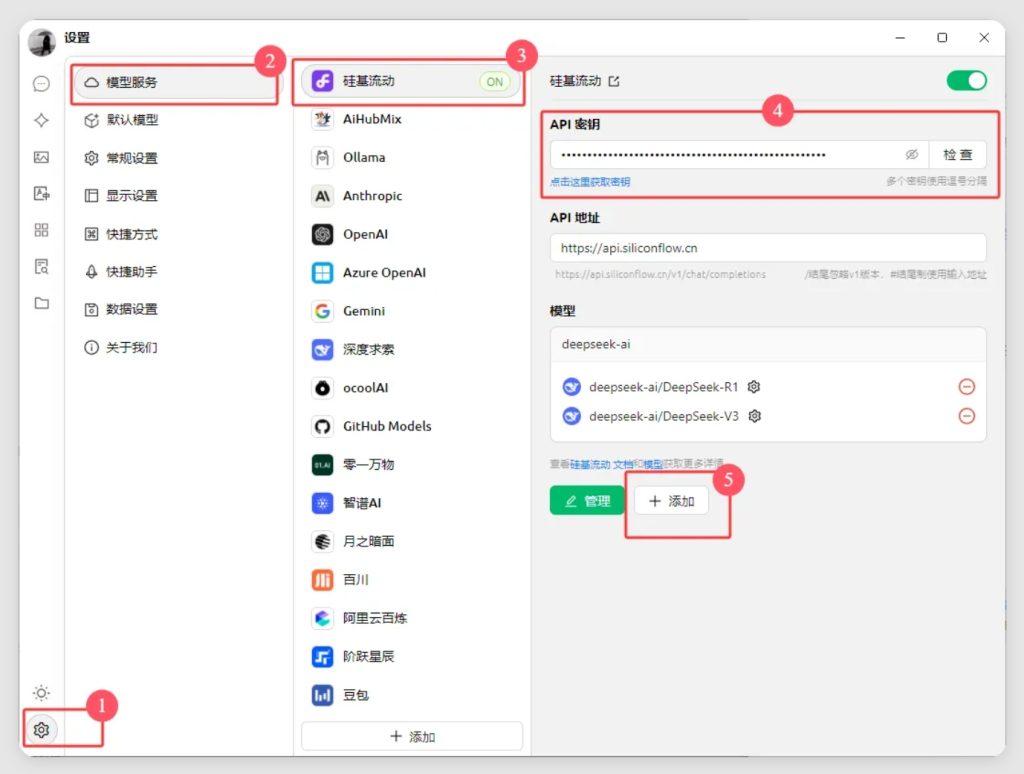
Task: Choose the Gemini provider
Action: [x=411, y=311]
